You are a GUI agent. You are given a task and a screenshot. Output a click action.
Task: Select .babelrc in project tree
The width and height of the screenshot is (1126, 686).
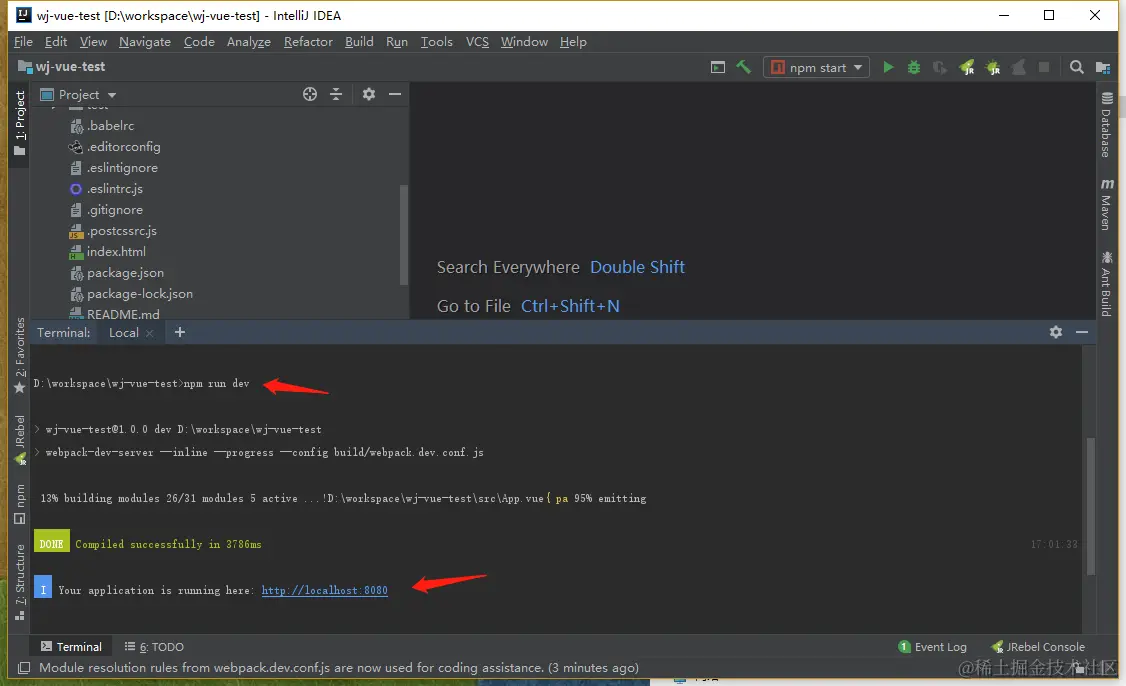[102, 126]
